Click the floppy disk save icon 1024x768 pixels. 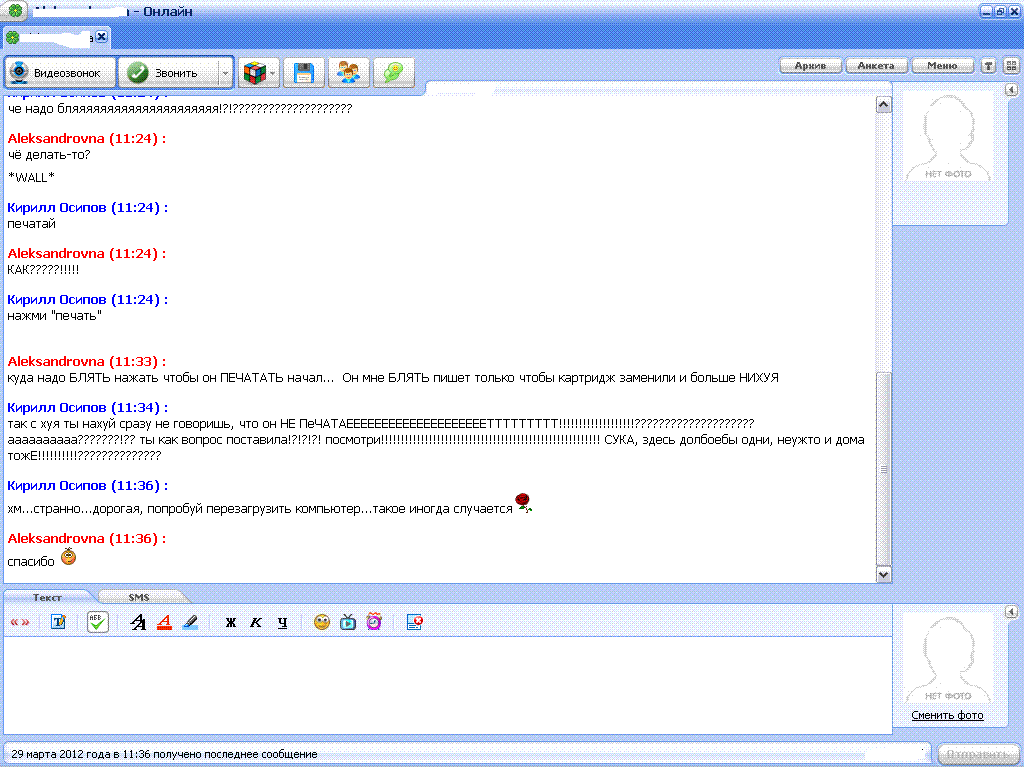[304, 73]
